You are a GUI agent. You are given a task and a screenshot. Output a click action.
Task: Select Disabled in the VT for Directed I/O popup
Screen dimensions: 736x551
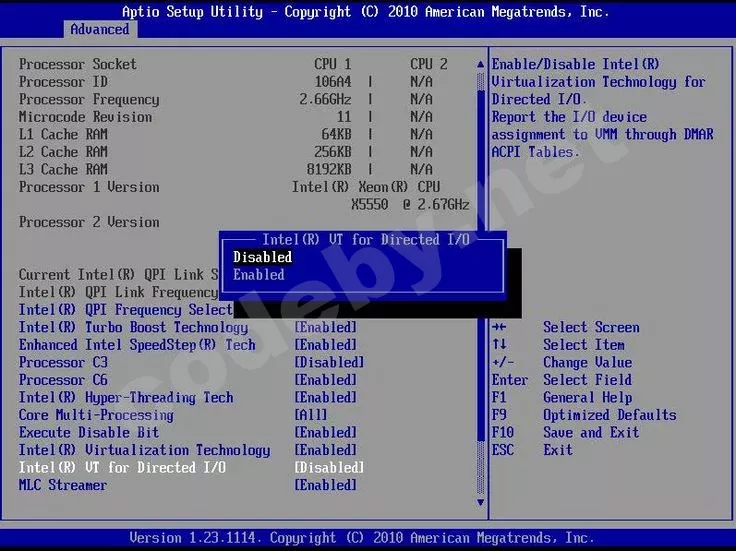coord(262,257)
